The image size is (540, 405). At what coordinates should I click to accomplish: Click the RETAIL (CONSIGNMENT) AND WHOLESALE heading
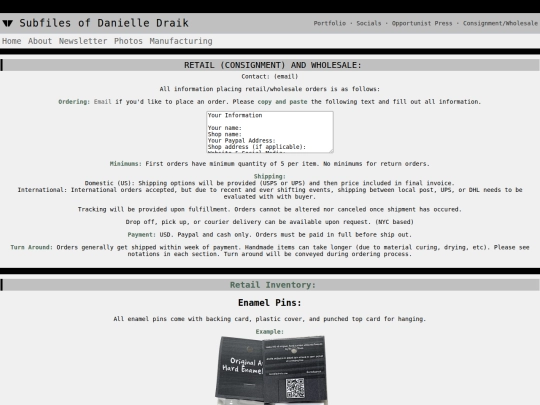click(x=272, y=65)
